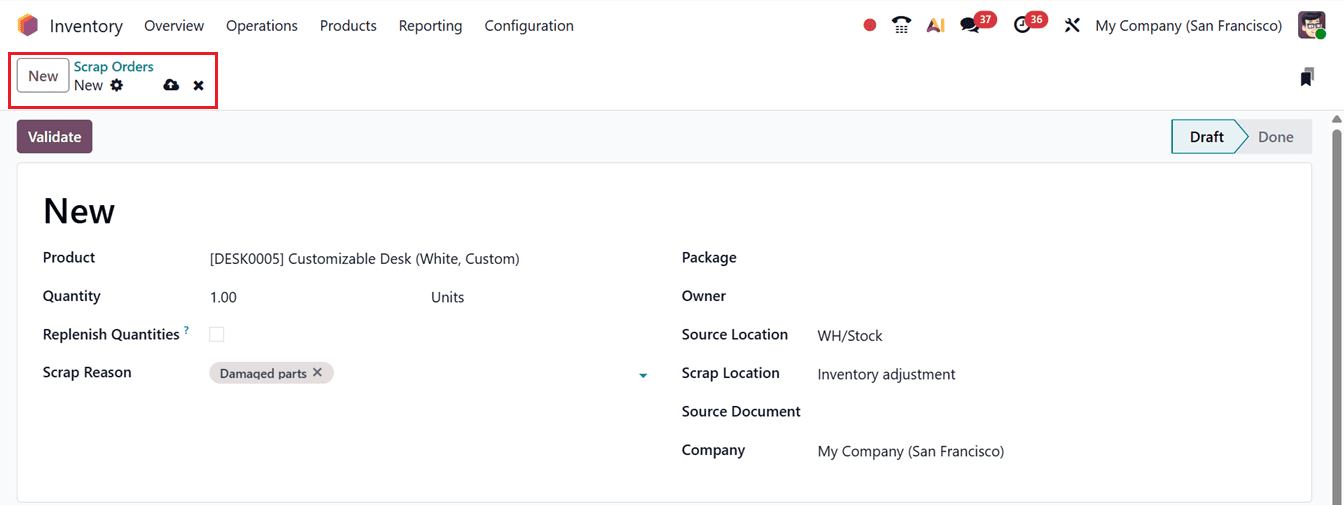Open the VoIP phone icon

pyautogui.click(x=902, y=26)
